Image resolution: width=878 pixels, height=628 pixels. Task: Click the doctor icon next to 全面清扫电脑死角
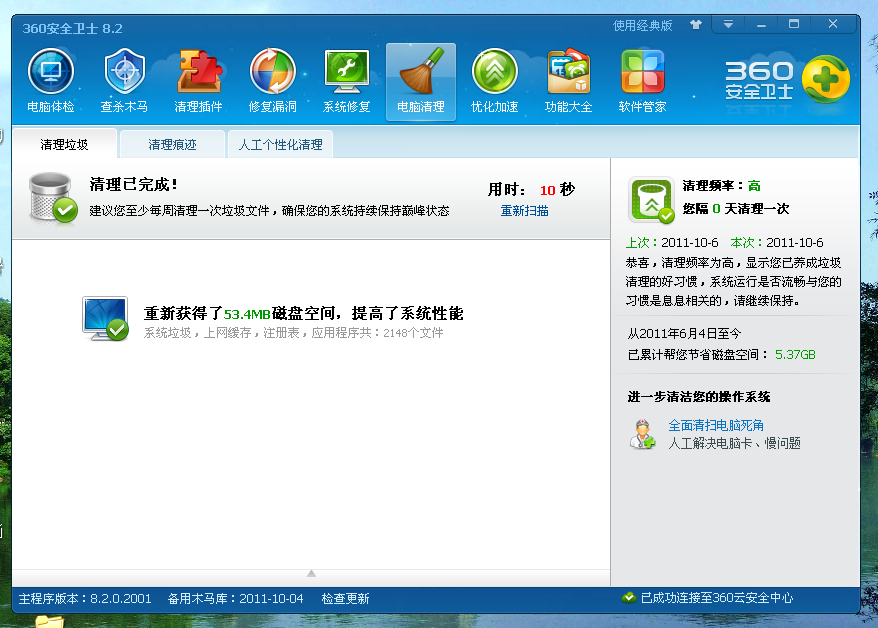(x=642, y=434)
